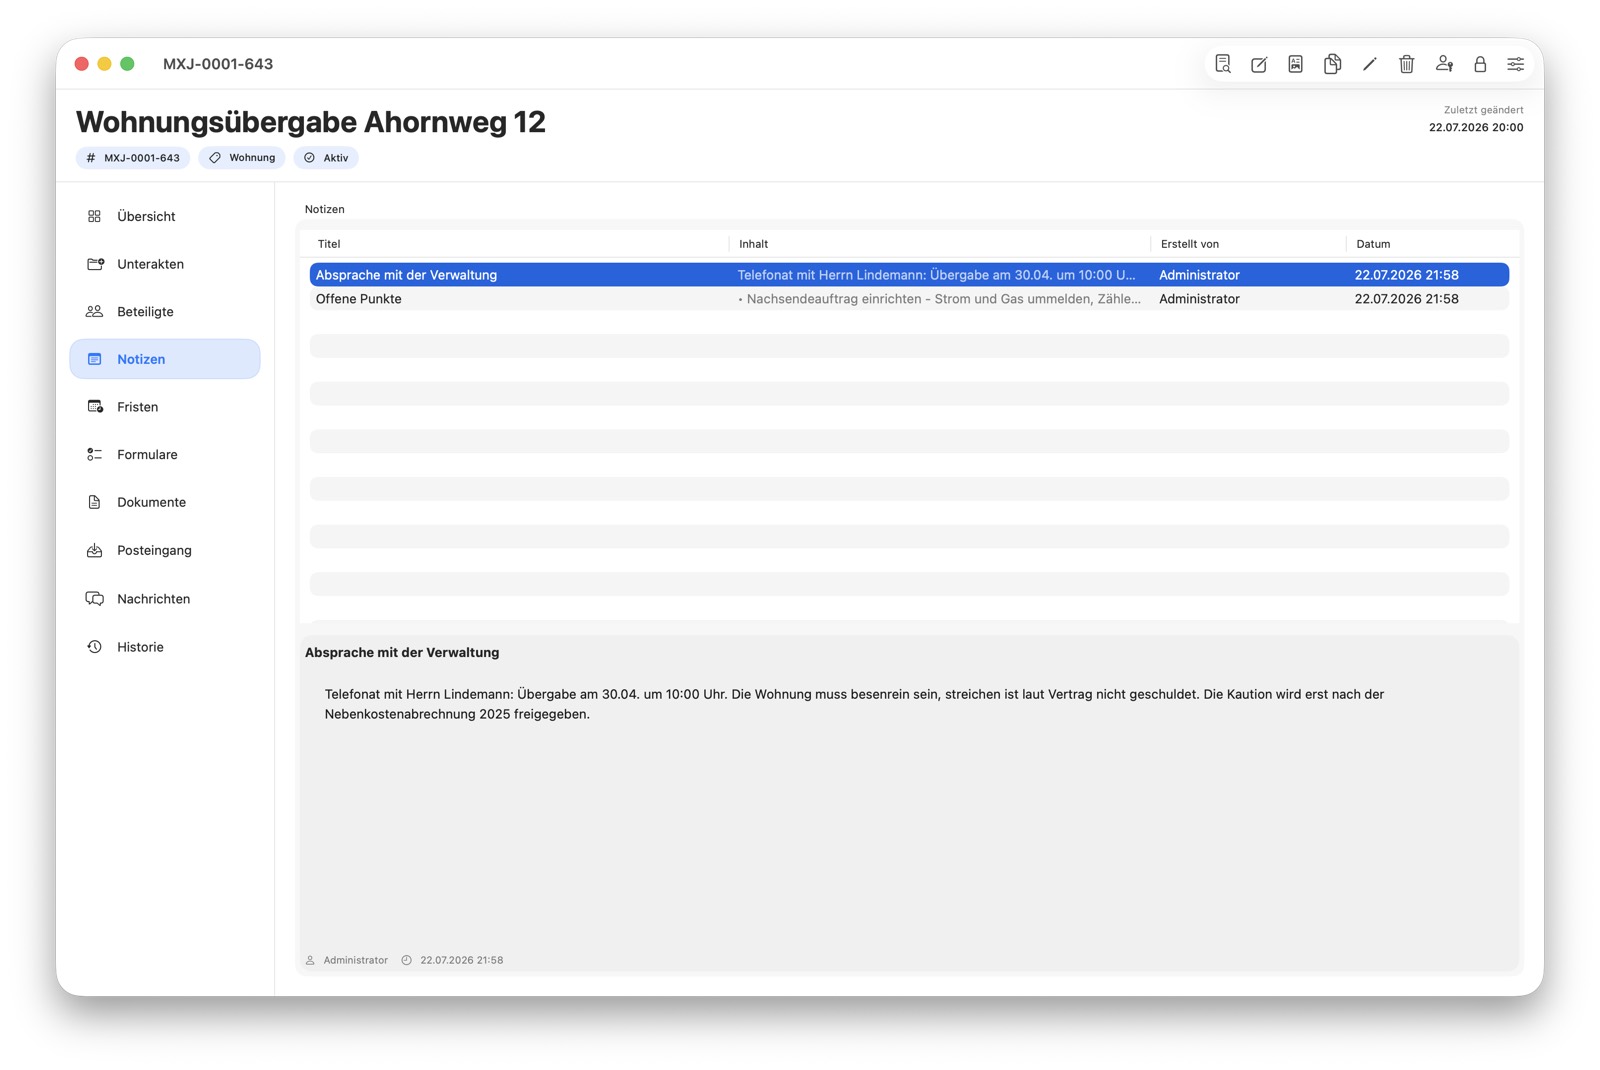Click the padlock lock icon

(1480, 64)
